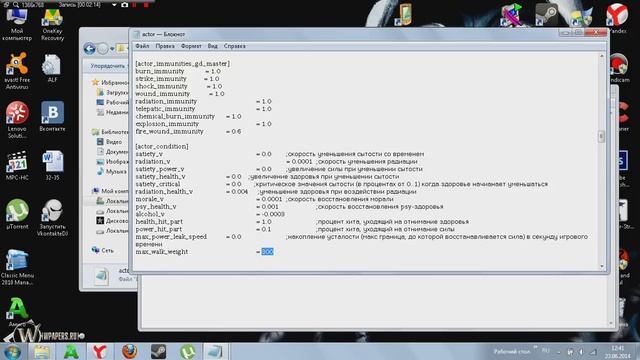
Task: Select Недавние места in Explorer sidebar
Action: pos(113,112)
